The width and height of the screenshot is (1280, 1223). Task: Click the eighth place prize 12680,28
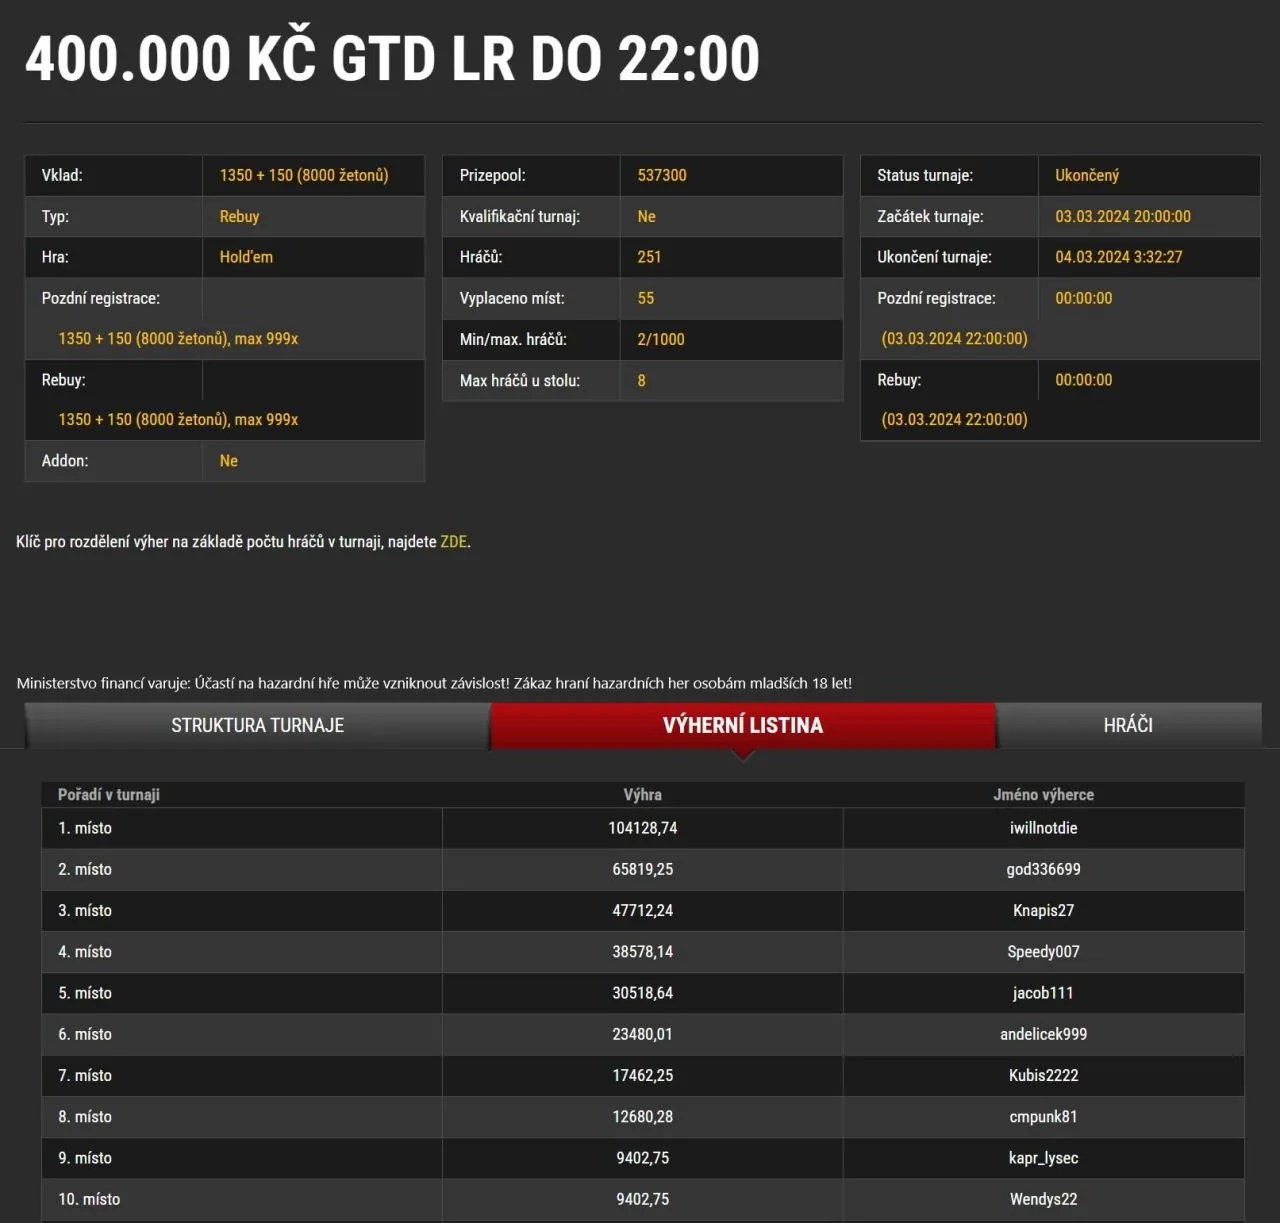[x=643, y=1117]
